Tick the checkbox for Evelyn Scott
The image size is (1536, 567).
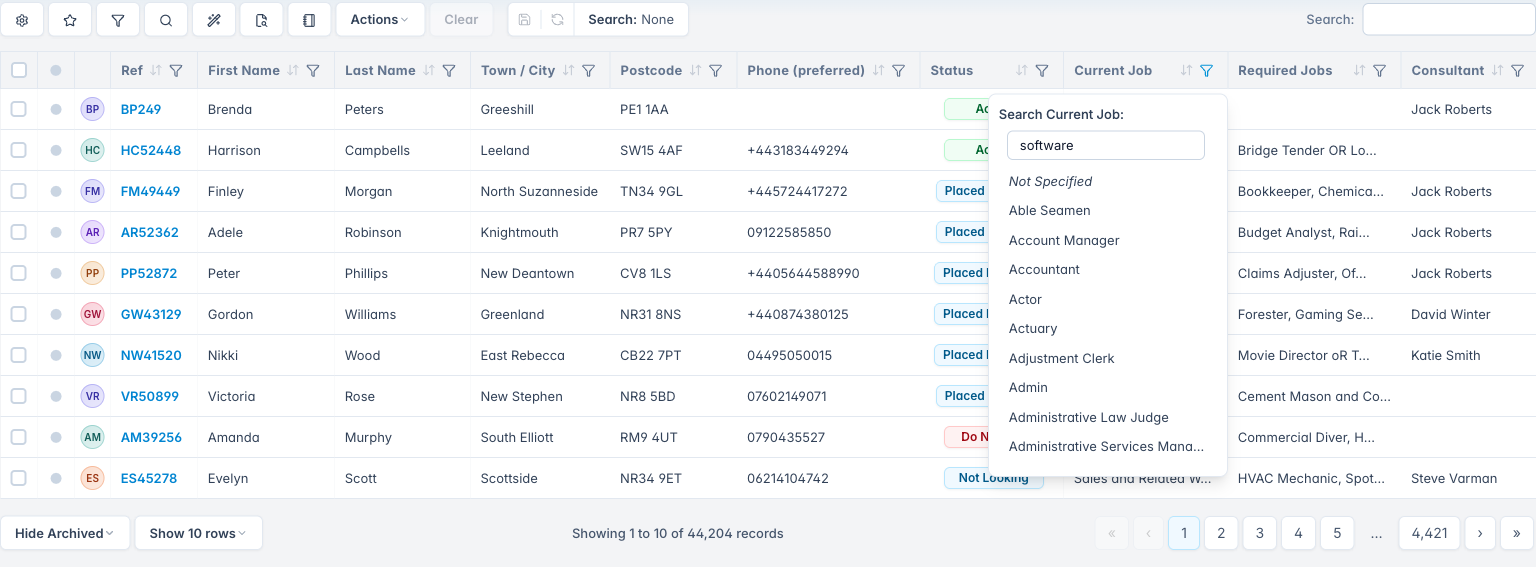tap(19, 478)
